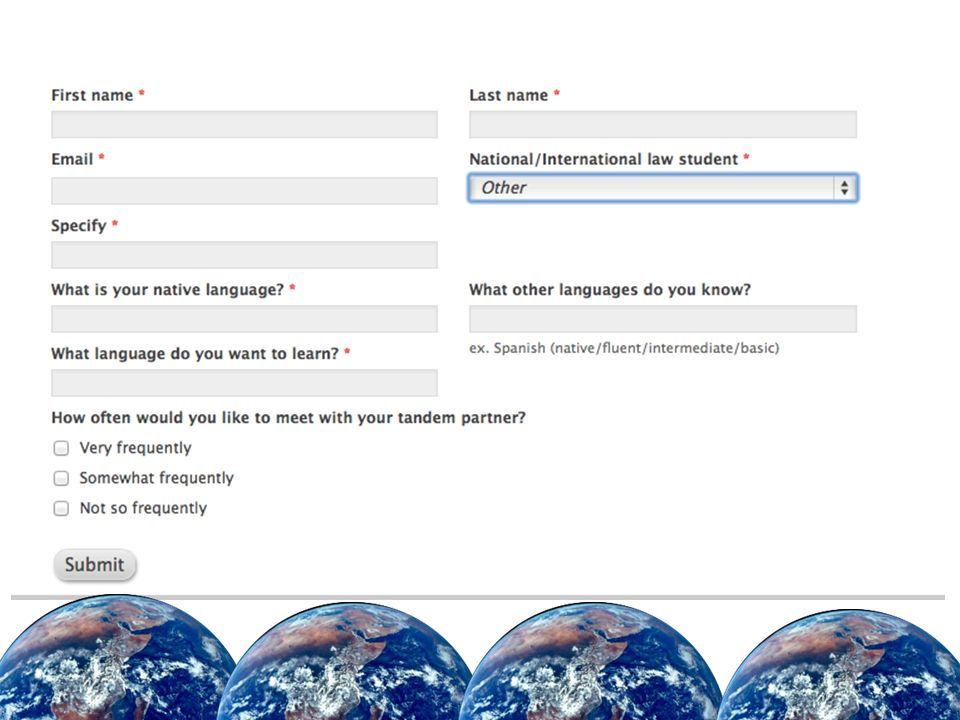Image resolution: width=960 pixels, height=720 pixels.
Task: Submit the tandem partner form
Action: [x=95, y=564]
